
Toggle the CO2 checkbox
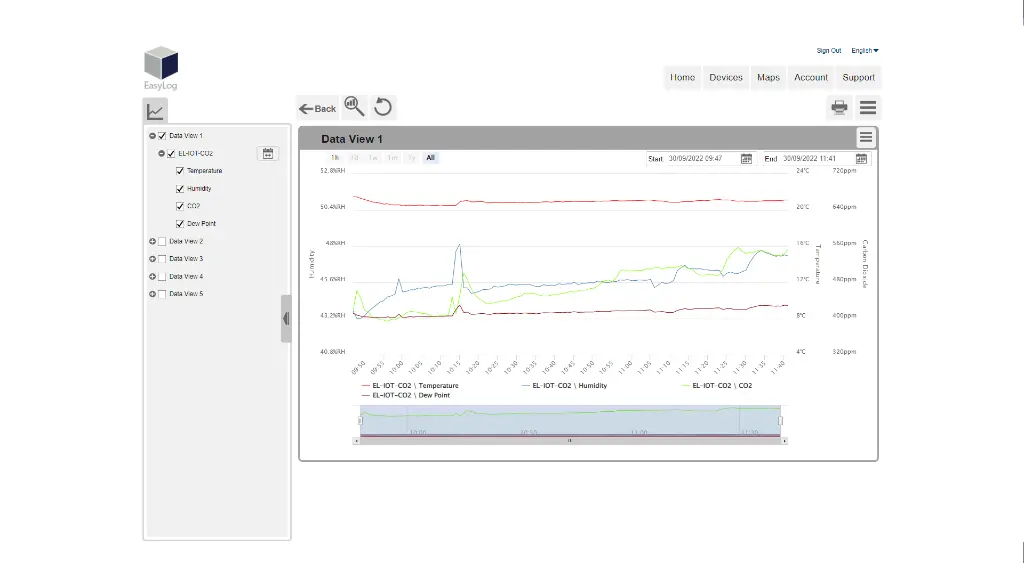[x=180, y=206]
